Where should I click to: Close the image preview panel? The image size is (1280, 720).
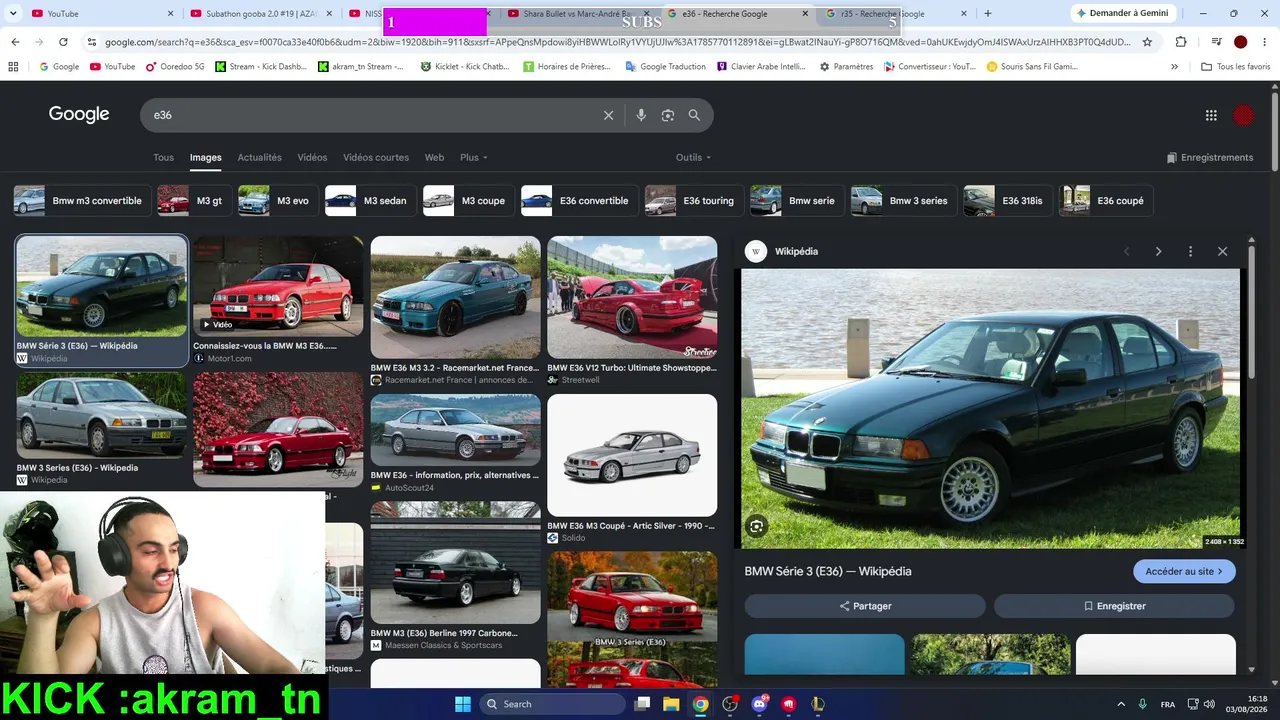pyautogui.click(x=1222, y=251)
